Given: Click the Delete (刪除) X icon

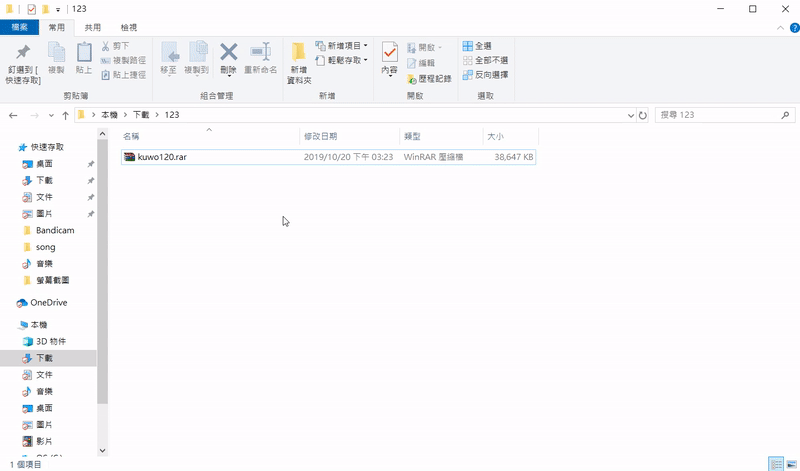Looking at the screenshot, I should click(229, 52).
